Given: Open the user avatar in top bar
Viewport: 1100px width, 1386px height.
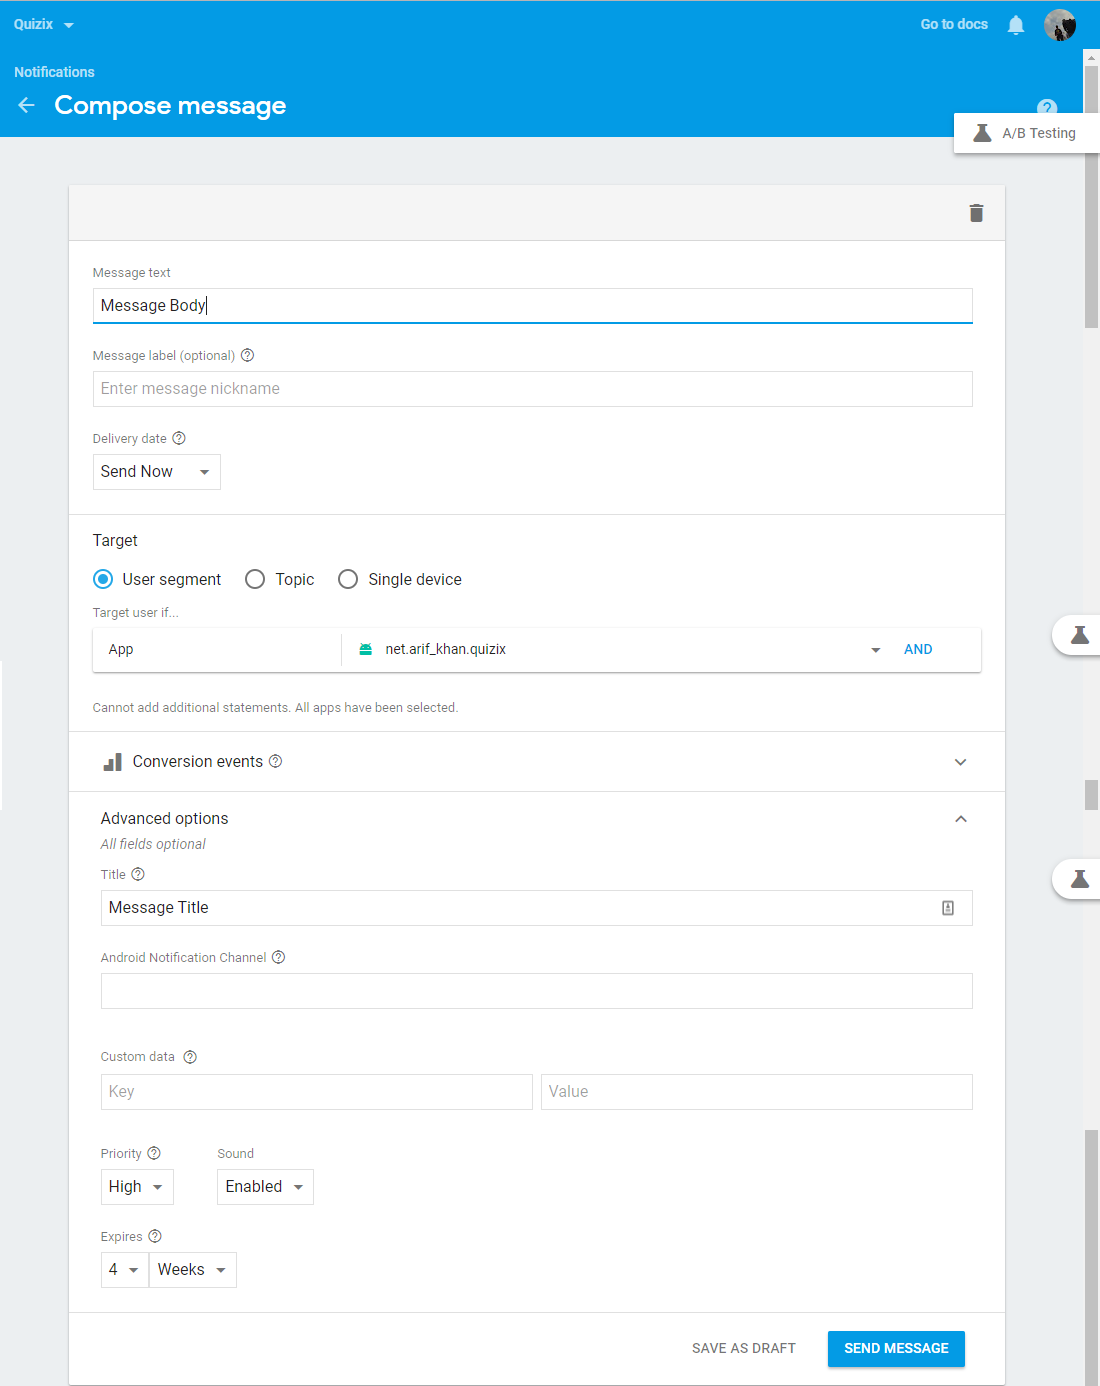Looking at the screenshot, I should (1059, 25).
